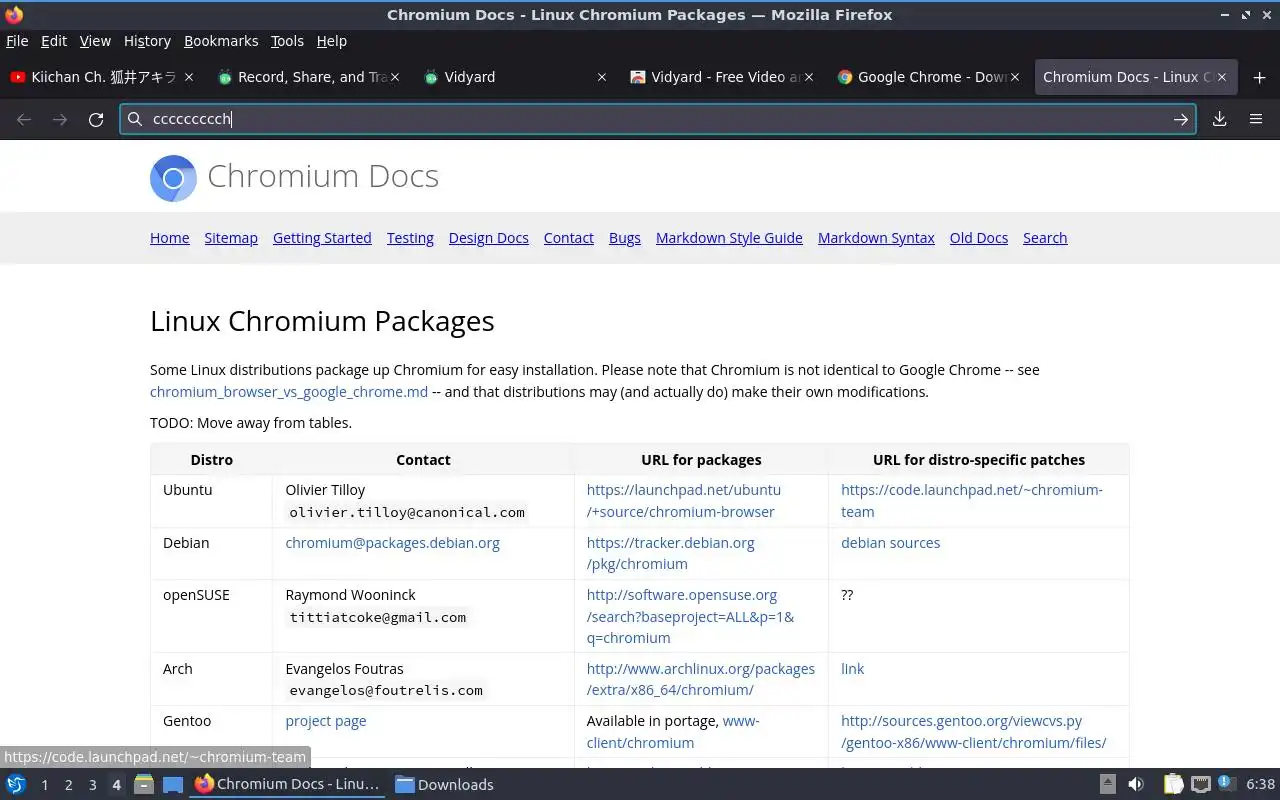This screenshot has height=800, width=1280.
Task: Open the Firefox downloads panel
Action: pos(1219,119)
